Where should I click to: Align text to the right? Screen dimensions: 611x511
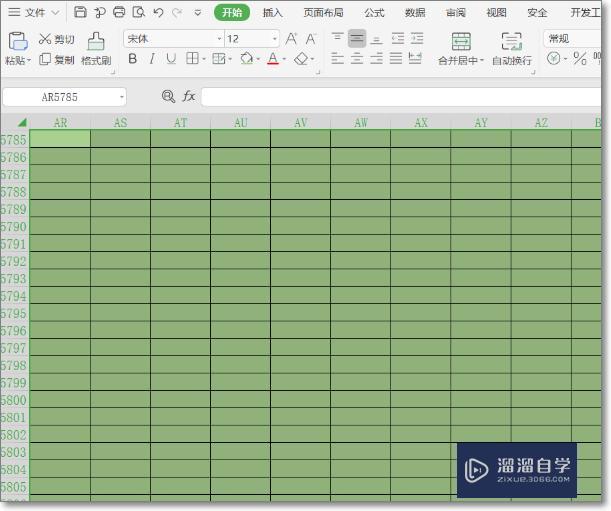click(x=376, y=58)
